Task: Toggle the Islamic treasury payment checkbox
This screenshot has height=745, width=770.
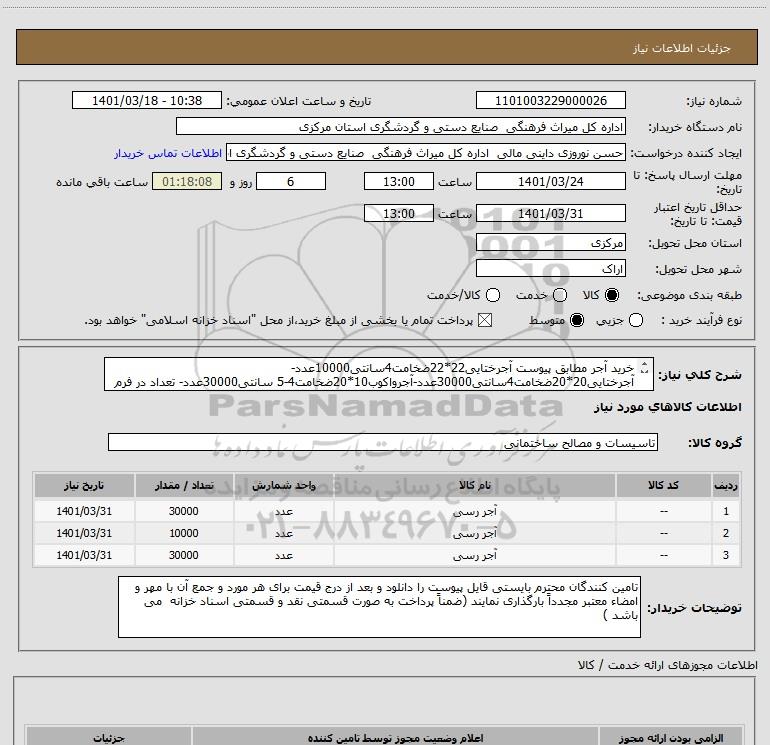Action: click(x=485, y=321)
